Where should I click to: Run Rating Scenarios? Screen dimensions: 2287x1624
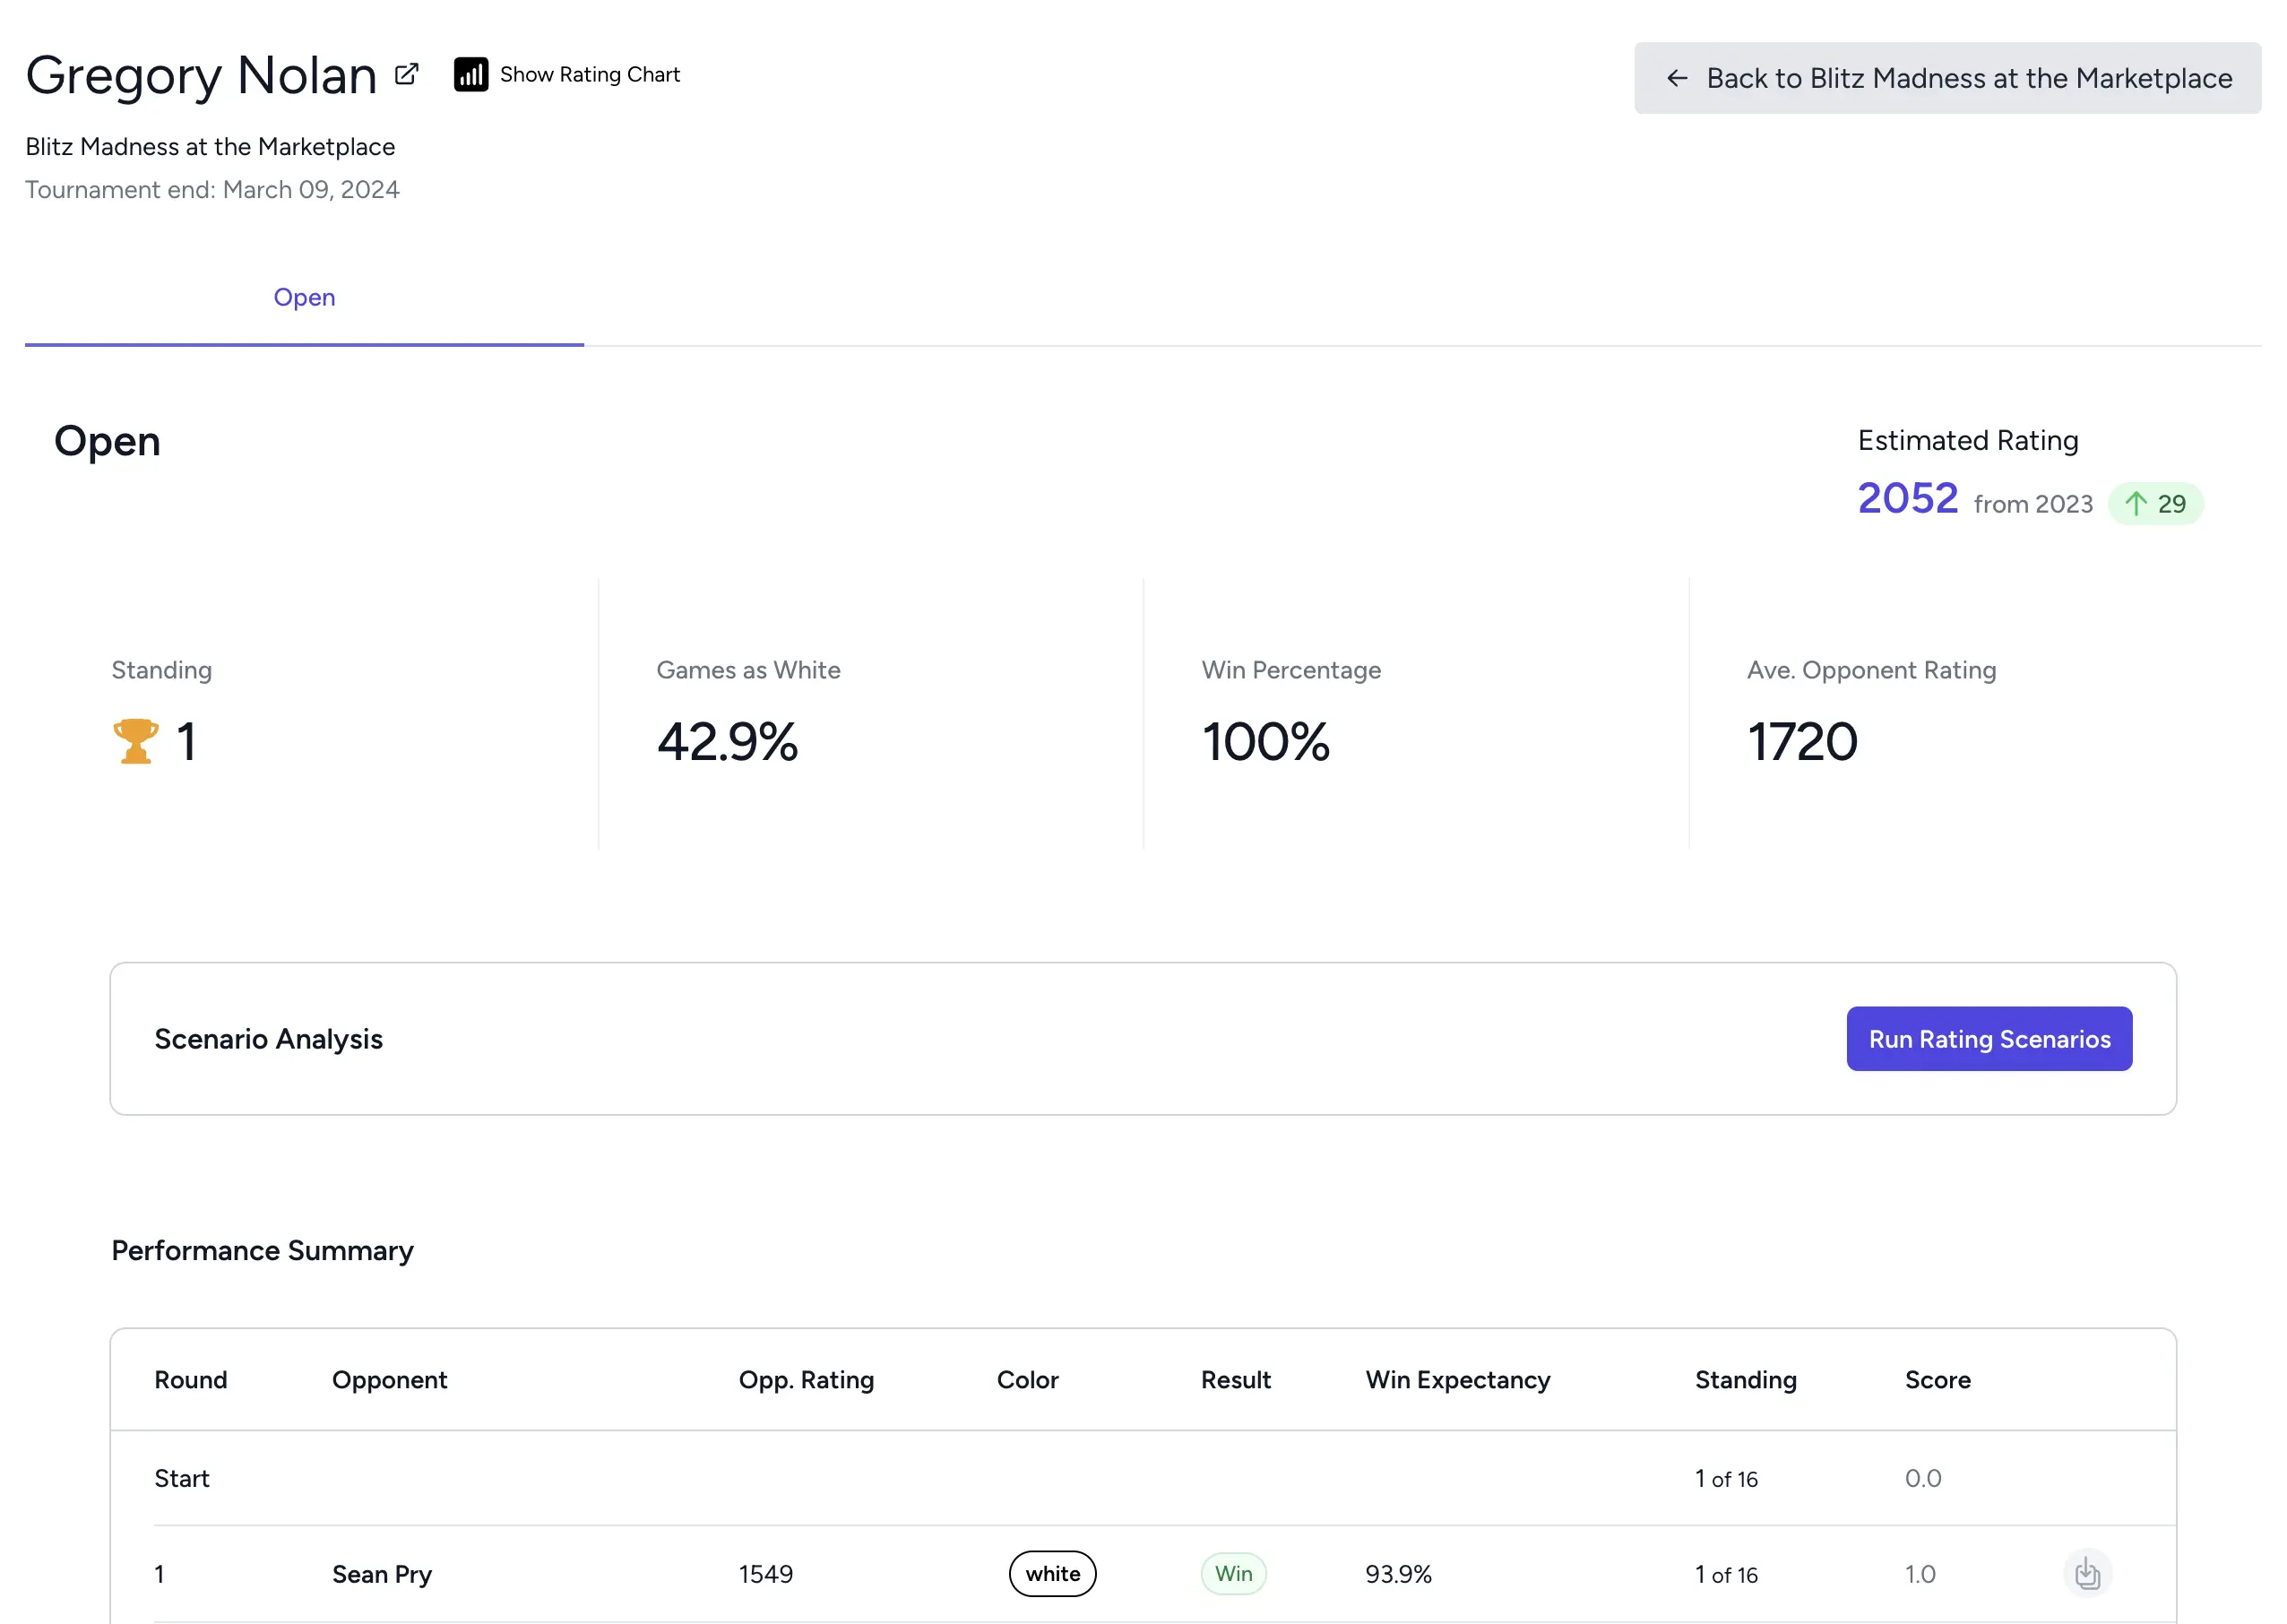click(x=1989, y=1039)
